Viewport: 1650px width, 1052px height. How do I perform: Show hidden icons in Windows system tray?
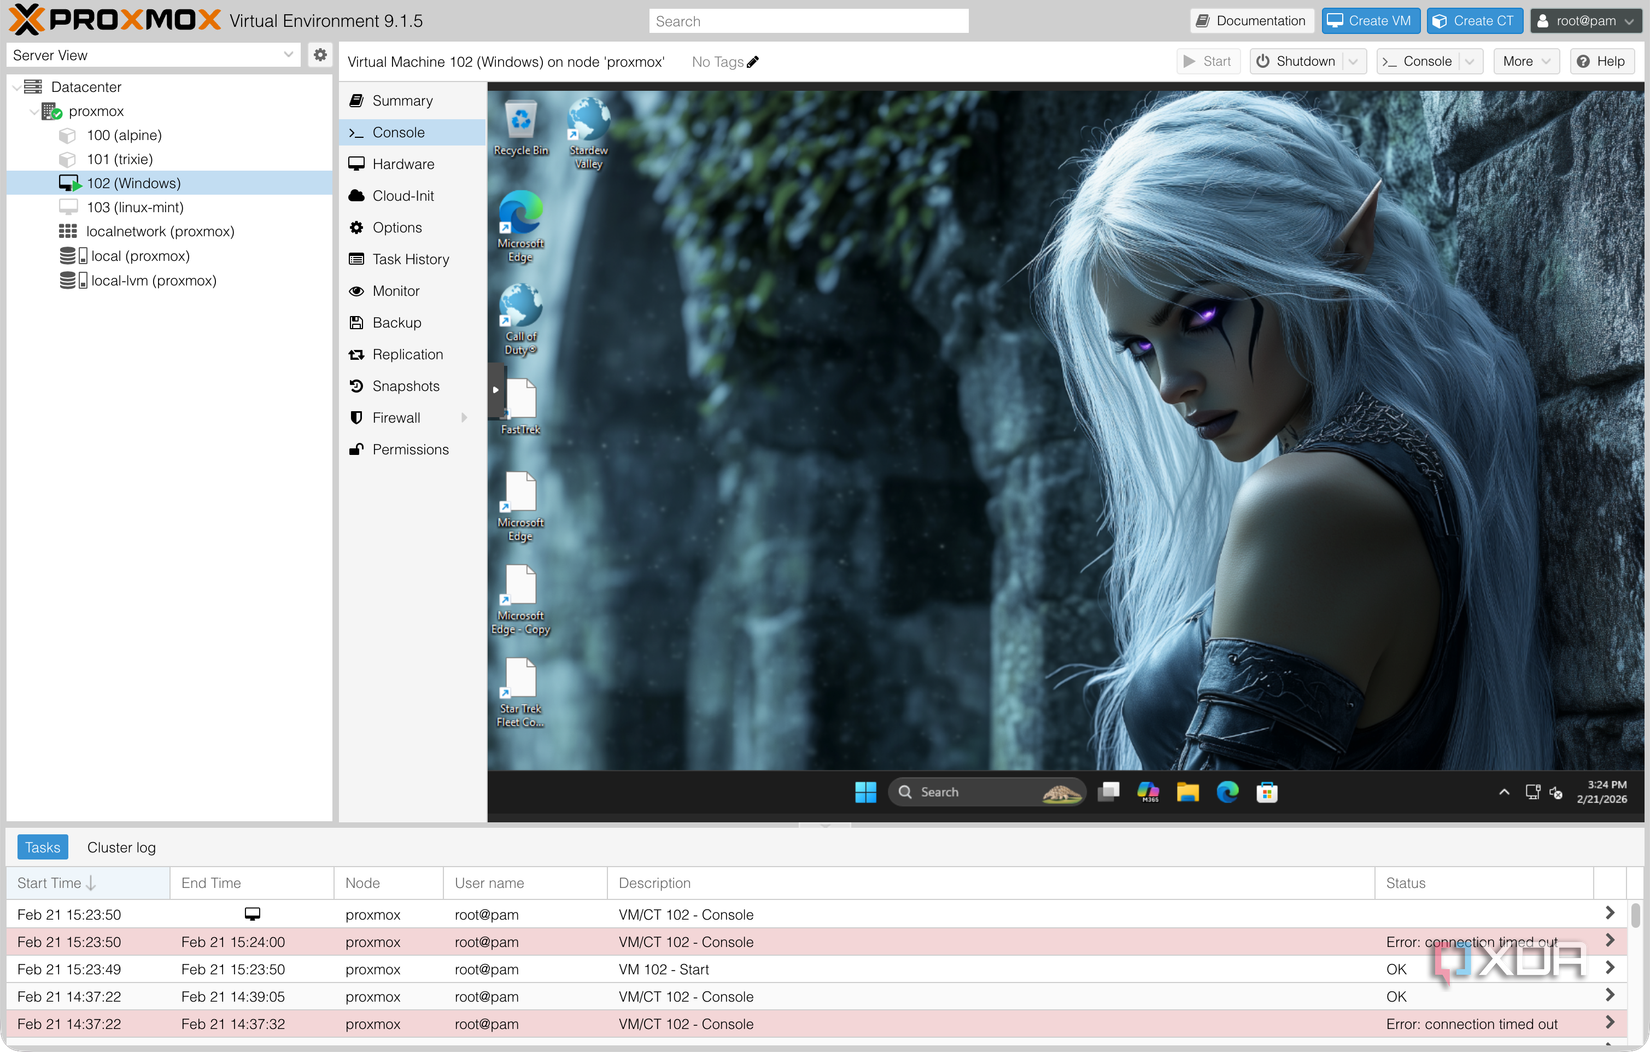pyautogui.click(x=1503, y=792)
